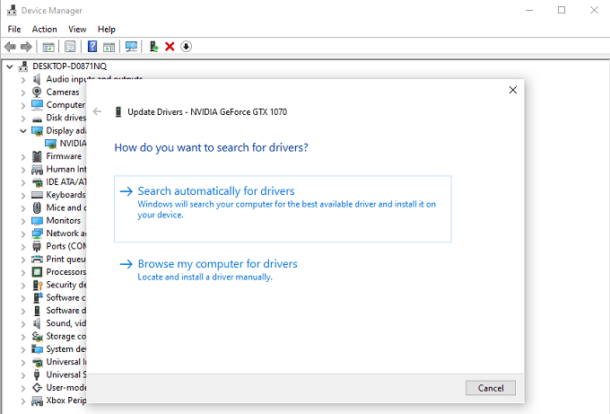Click the Cancel button

(491, 388)
